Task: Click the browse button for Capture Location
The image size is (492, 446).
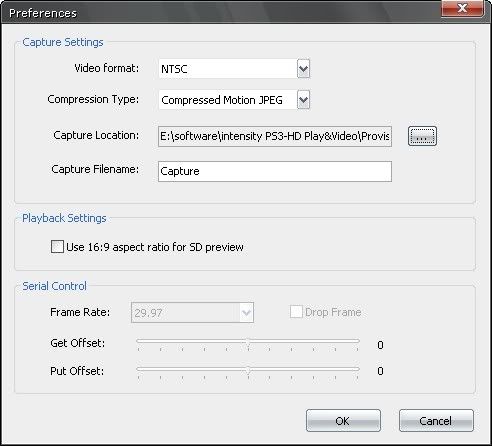Action: 422,136
